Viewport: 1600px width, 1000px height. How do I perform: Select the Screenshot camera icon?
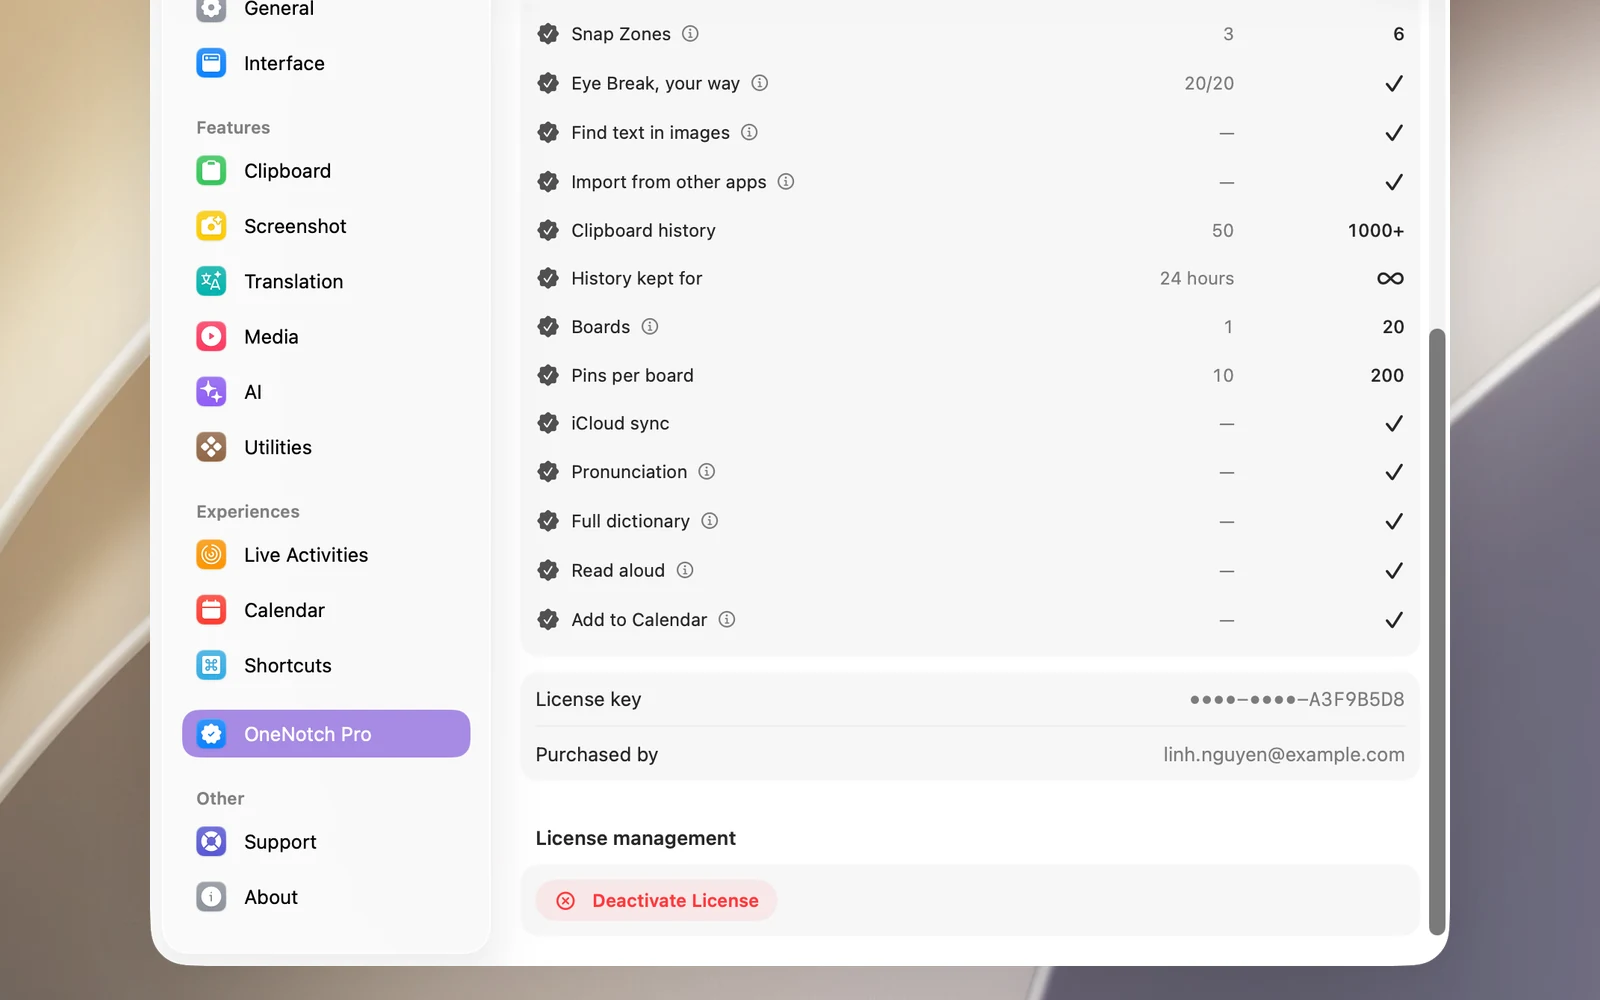click(x=211, y=226)
